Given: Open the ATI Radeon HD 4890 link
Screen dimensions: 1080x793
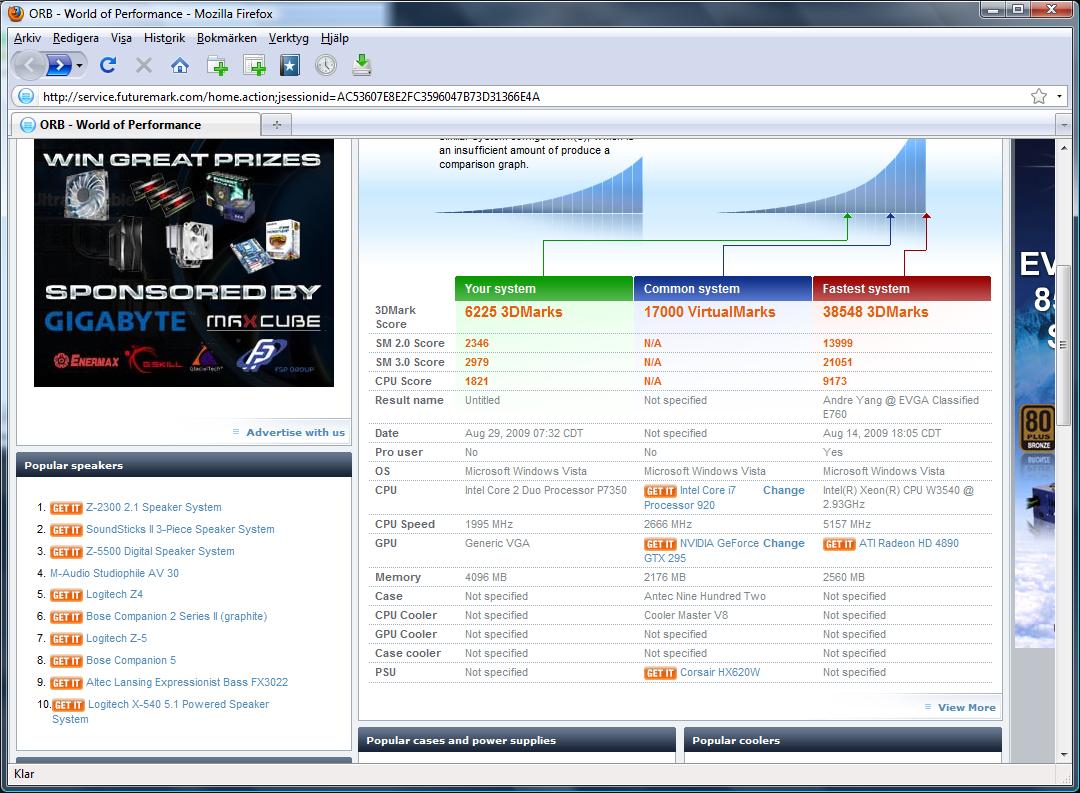Looking at the screenshot, I should tap(908, 544).
